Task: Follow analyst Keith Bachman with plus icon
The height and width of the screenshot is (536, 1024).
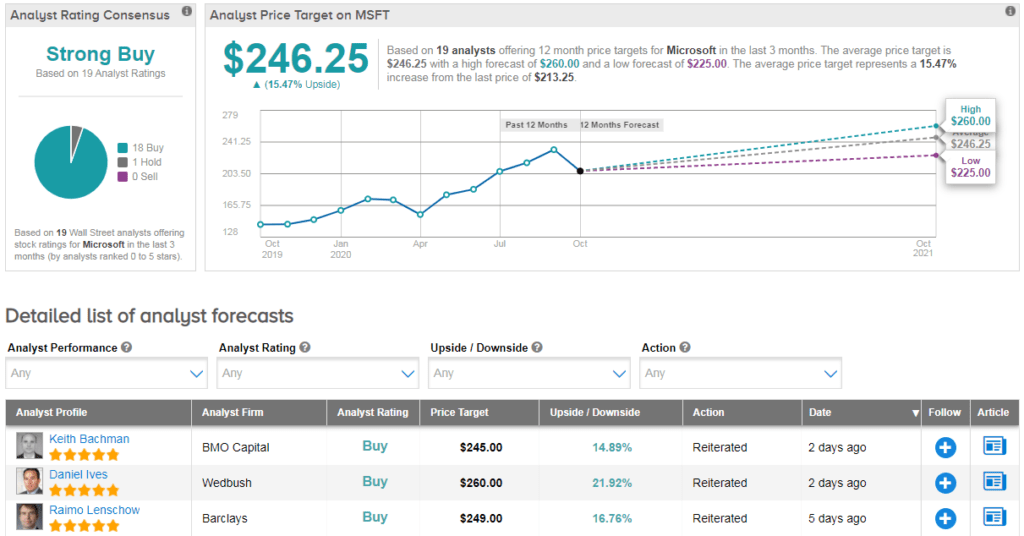Action: click(945, 447)
